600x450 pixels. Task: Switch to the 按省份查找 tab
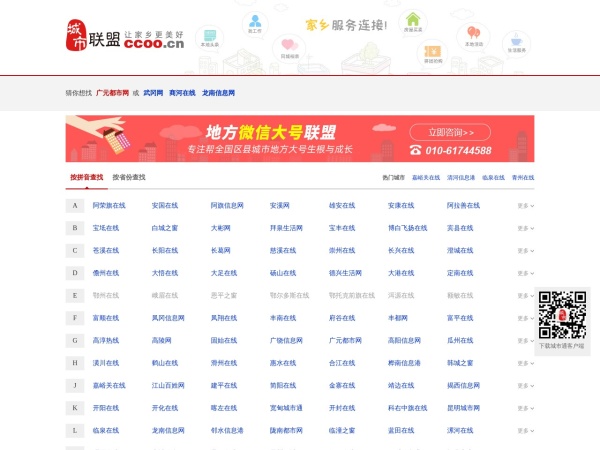(129, 177)
